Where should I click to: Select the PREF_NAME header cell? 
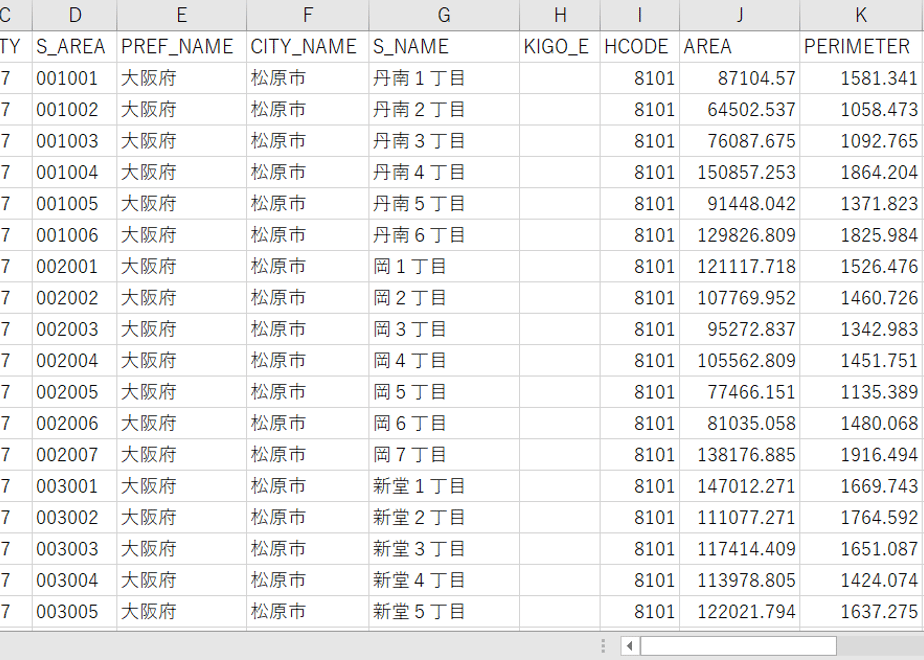click(182, 47)
